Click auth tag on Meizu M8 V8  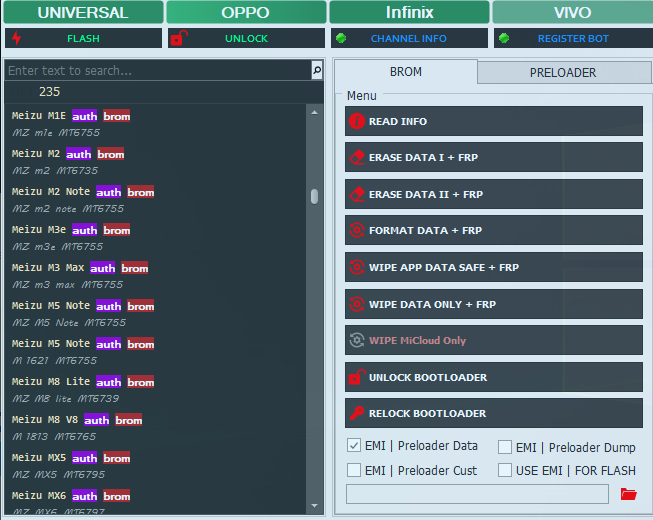coord(97,420)
